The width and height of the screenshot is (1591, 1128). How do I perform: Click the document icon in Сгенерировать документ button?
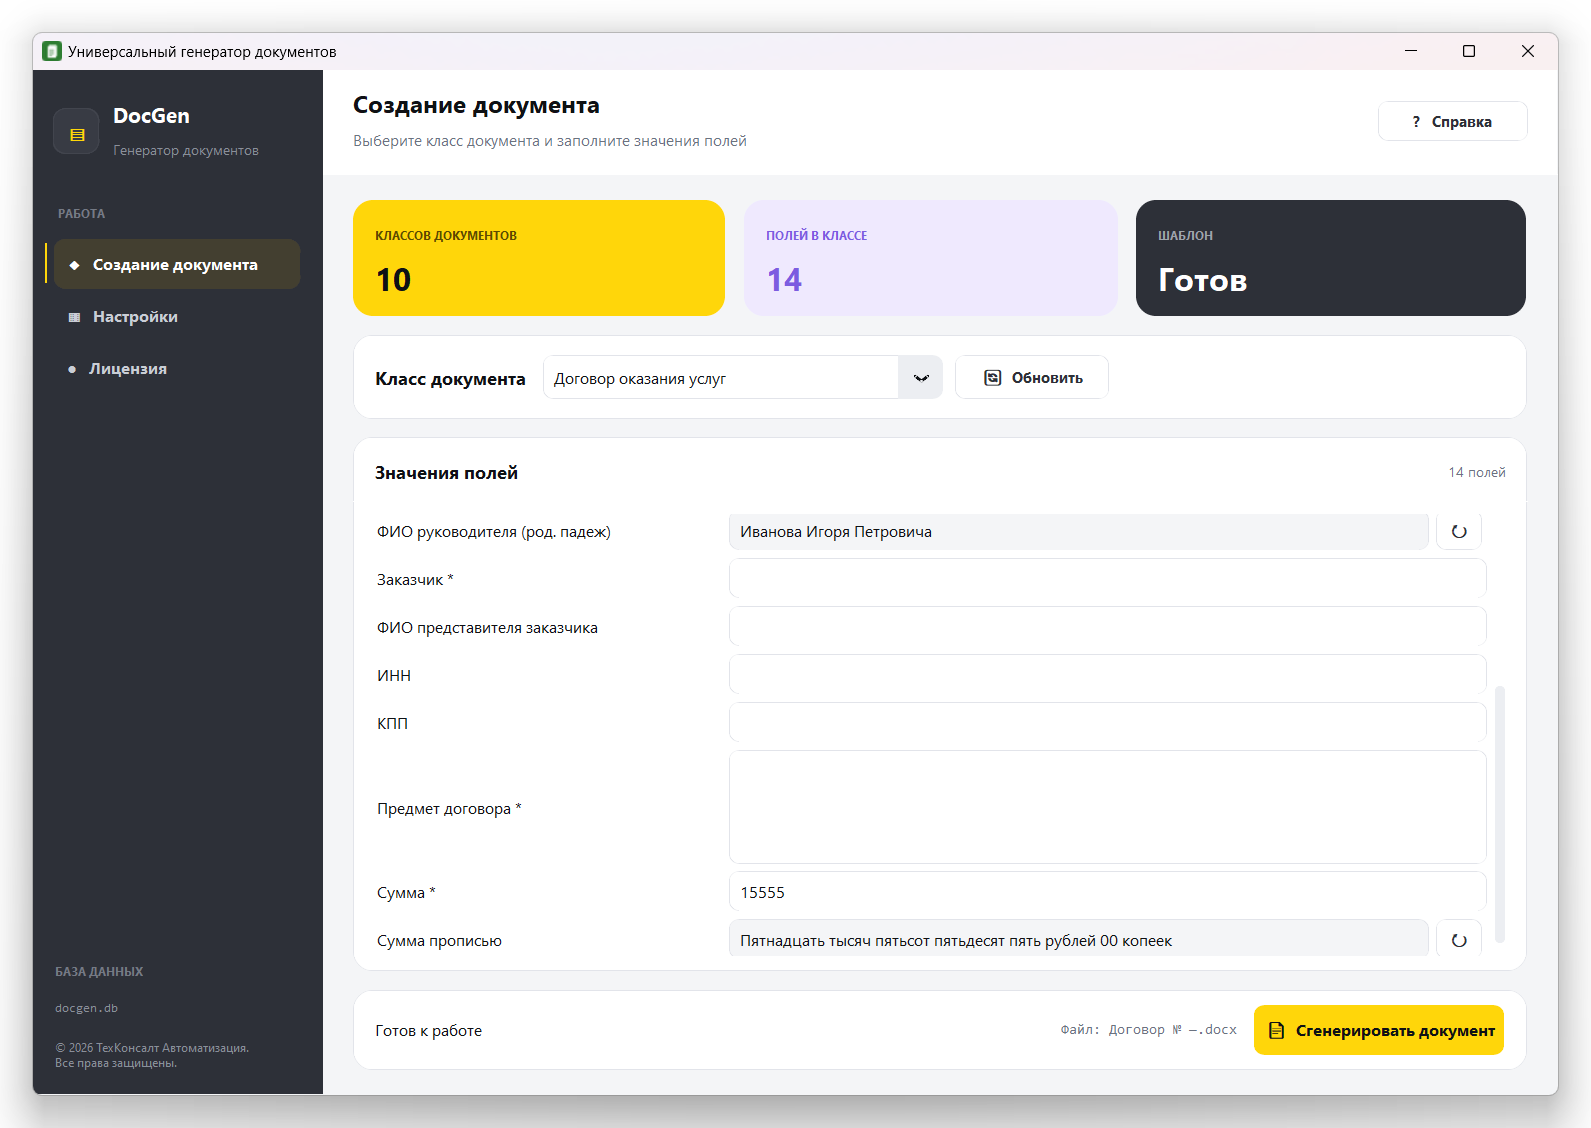point(1277,1030)
